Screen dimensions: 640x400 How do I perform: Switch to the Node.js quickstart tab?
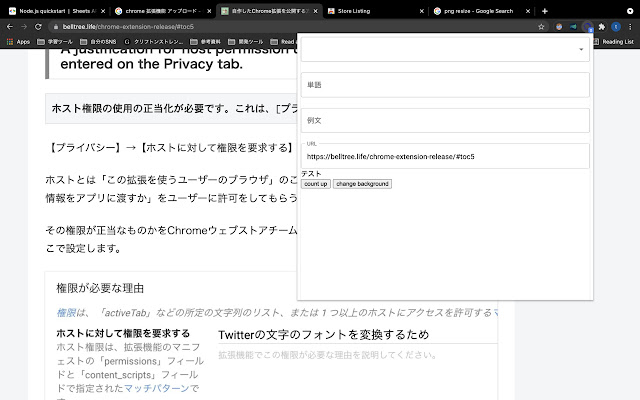tap(57, 11)
